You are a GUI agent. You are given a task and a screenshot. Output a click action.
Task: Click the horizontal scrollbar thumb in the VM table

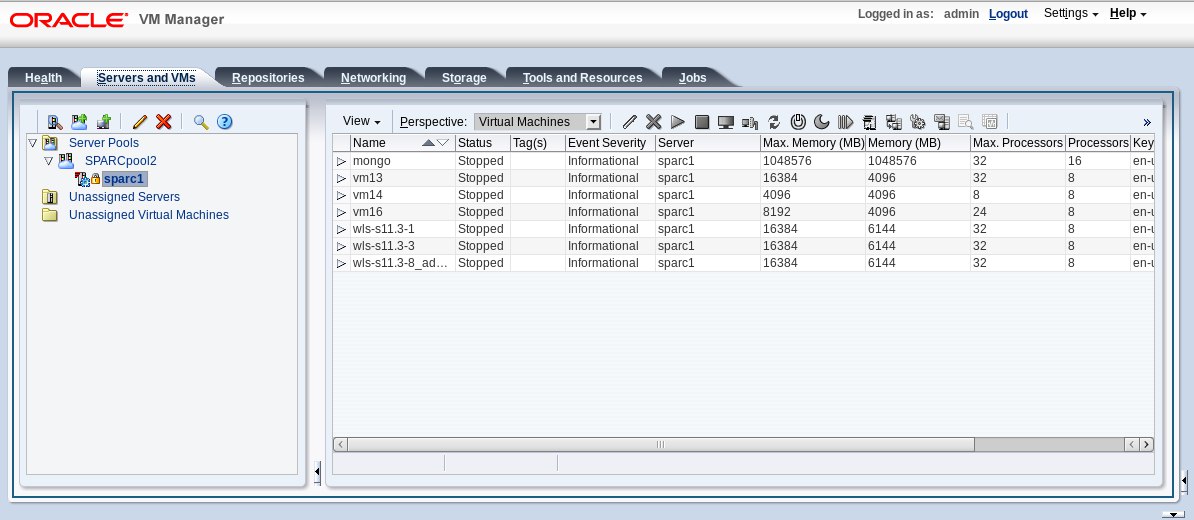(661, 444)
